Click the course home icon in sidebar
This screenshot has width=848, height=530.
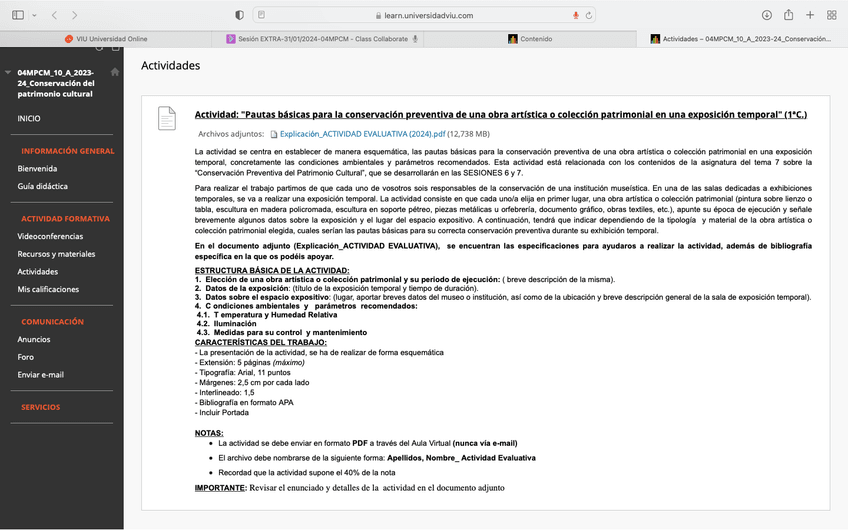point(115,72)
